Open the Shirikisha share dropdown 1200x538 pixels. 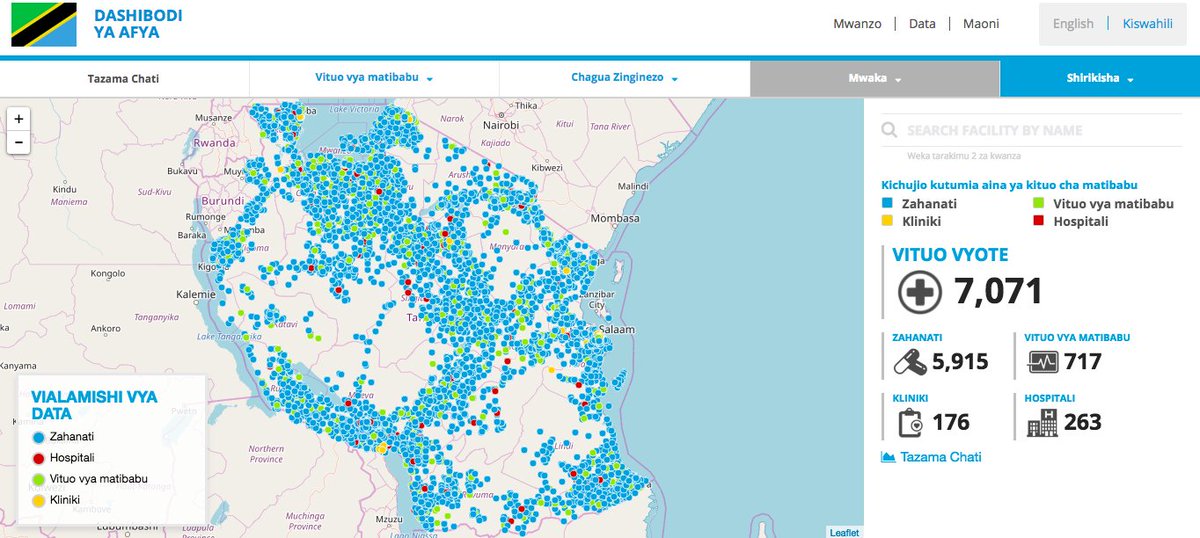click(x=1100, y=79)
